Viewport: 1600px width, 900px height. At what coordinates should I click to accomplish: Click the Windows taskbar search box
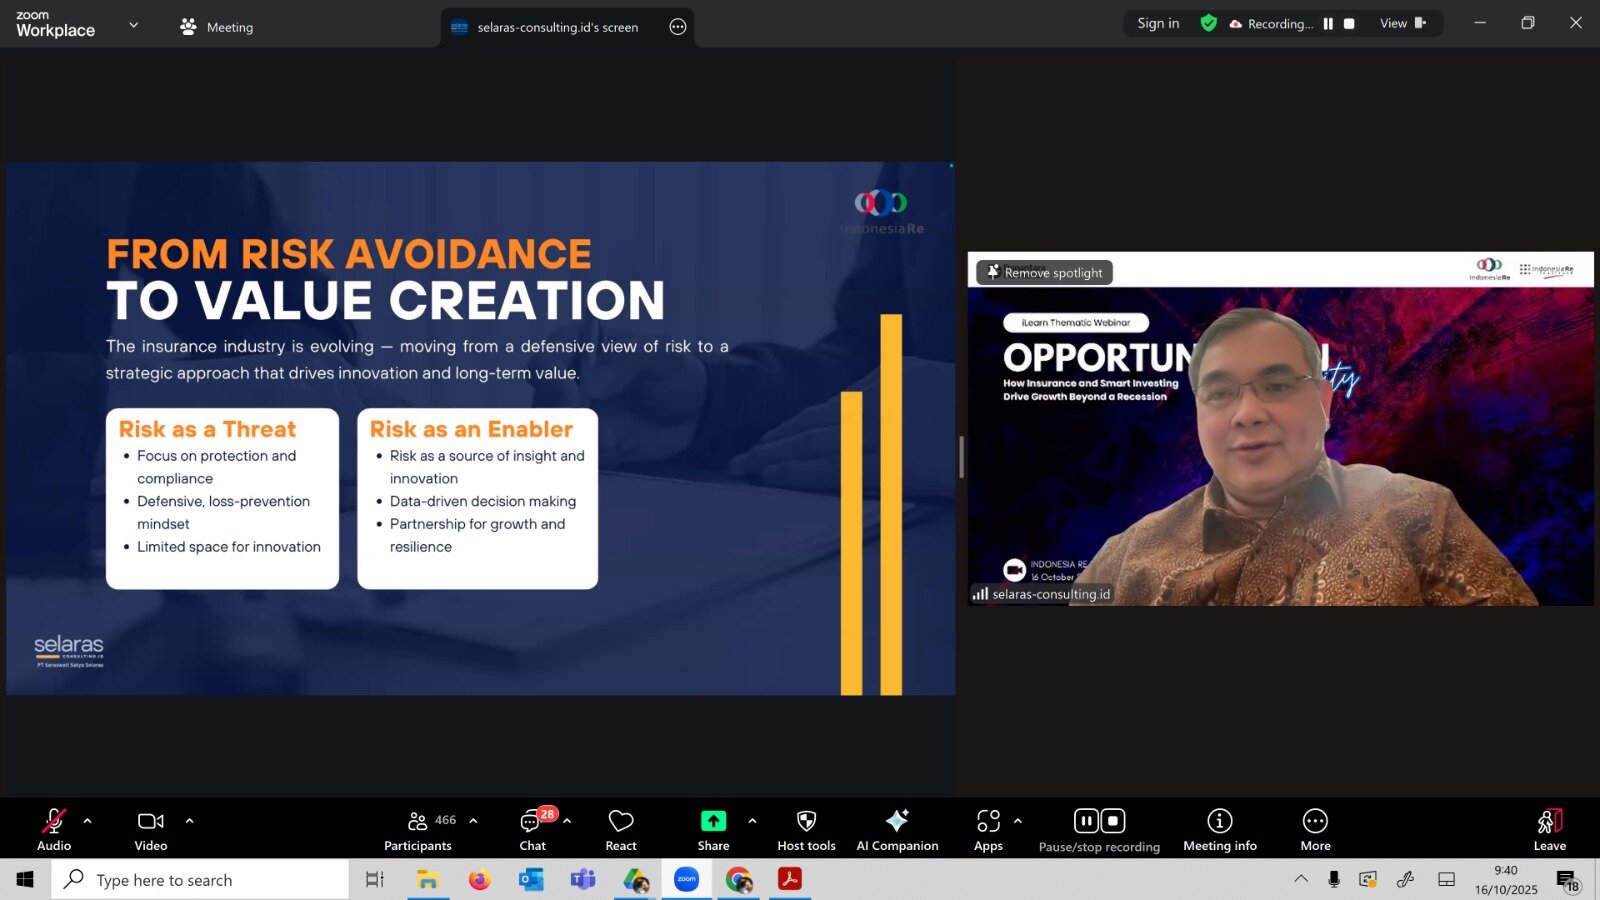pos(200,880)
